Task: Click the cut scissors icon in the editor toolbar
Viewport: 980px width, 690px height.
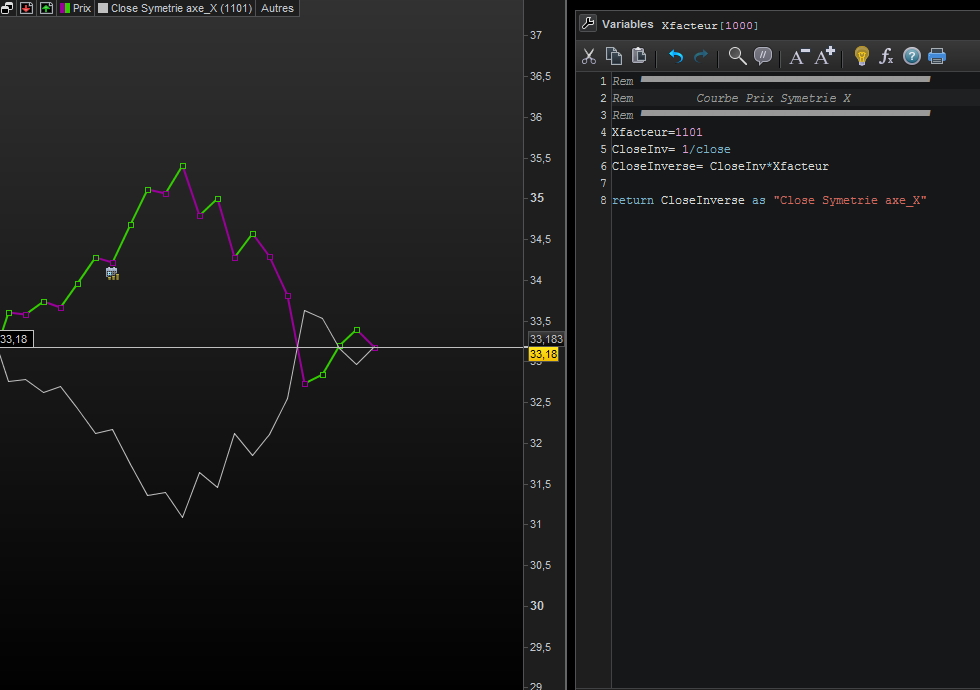Action: point(588,56)
